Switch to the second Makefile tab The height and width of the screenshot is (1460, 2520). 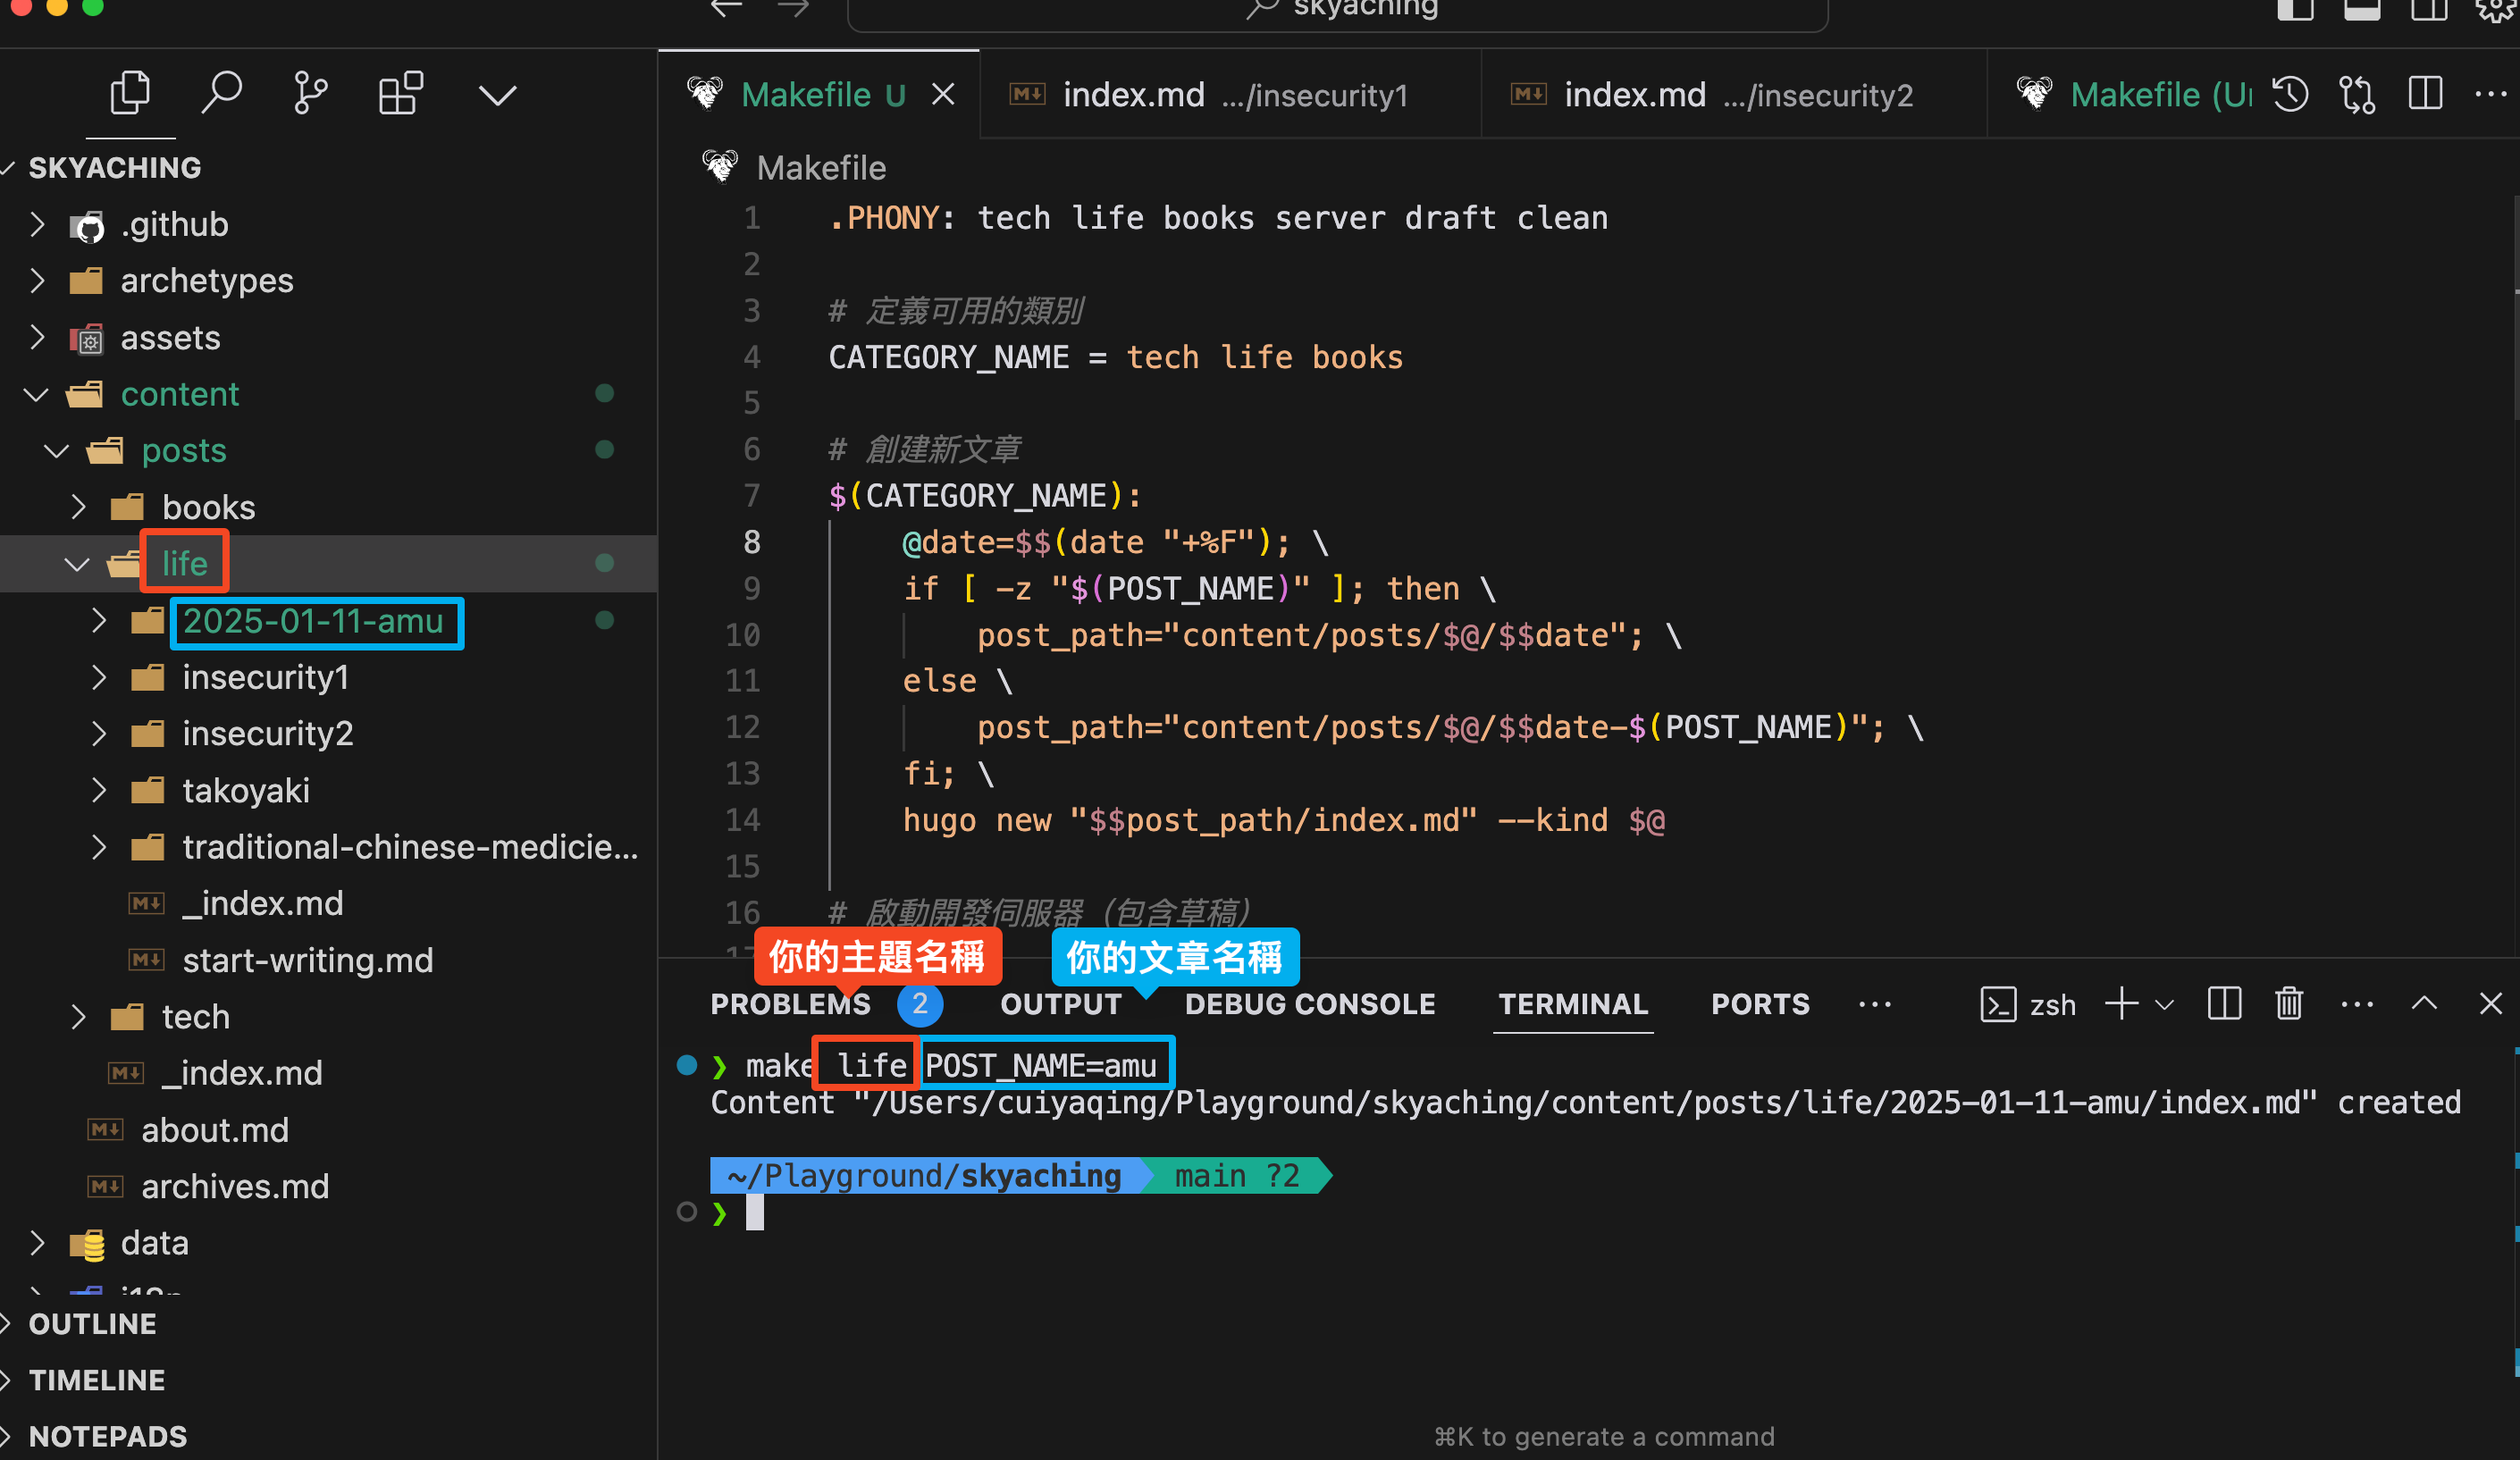(2125, 95)
